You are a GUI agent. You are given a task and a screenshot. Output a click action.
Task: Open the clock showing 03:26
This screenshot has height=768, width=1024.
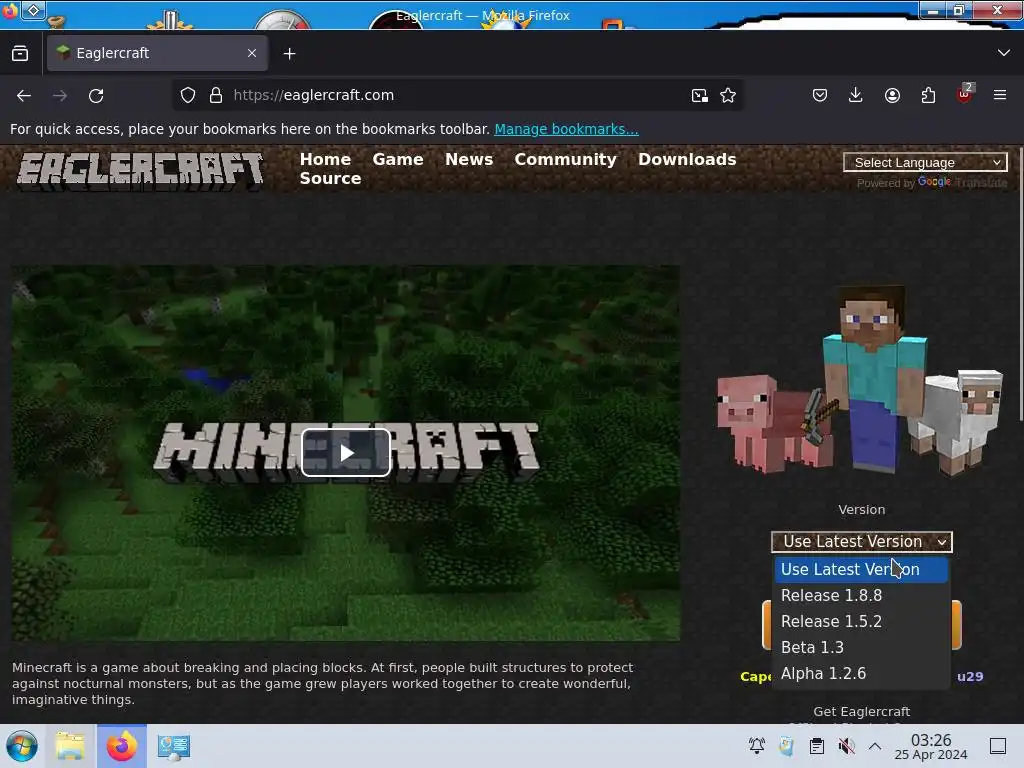point(931,746)
